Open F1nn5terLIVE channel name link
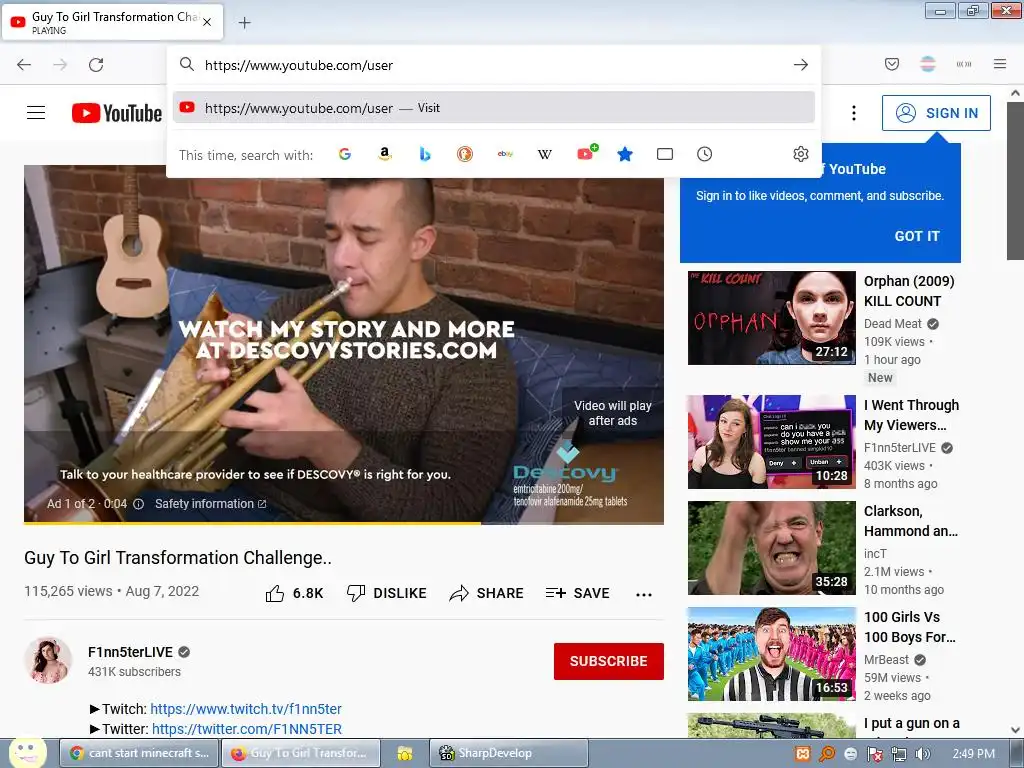The height and width of the screenshot is (768, 1024). 131,652
